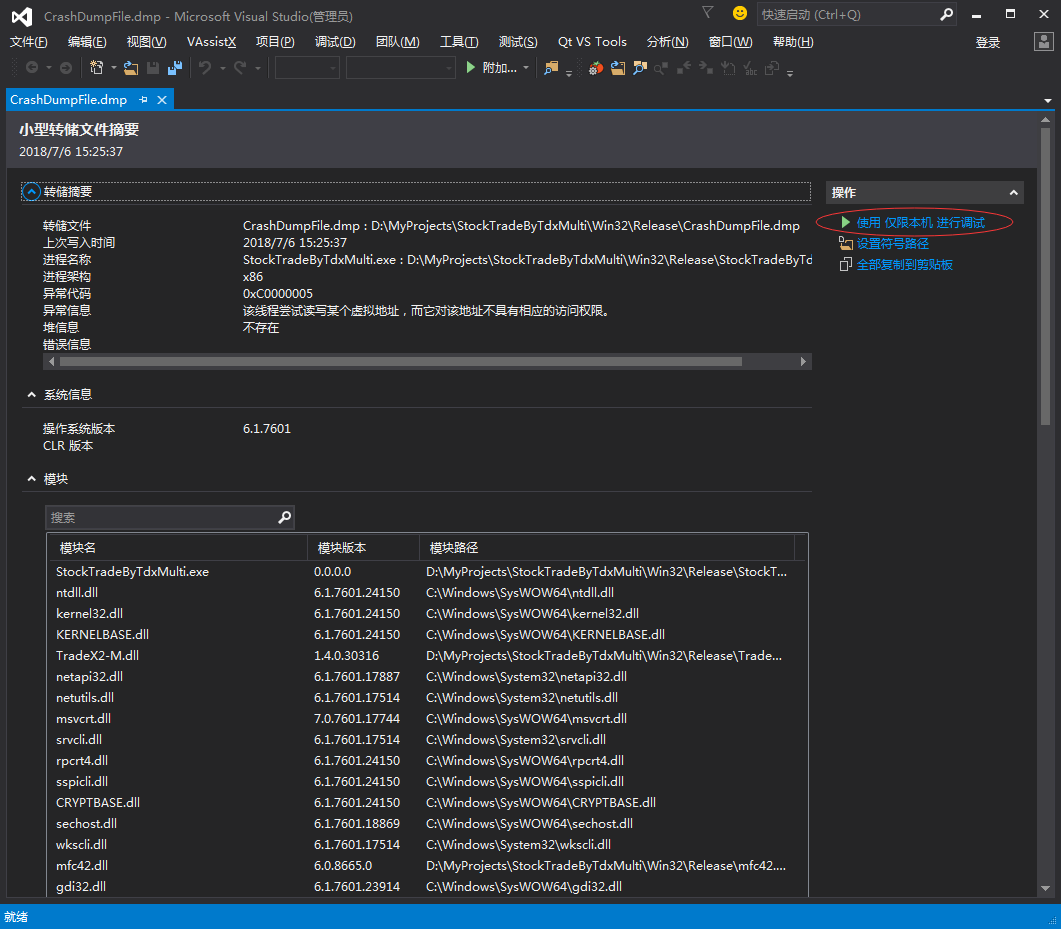The width and height of the screenshot is (1061, 929).
Task: Click the feedback smiley face icon
Action: (740, 13)
